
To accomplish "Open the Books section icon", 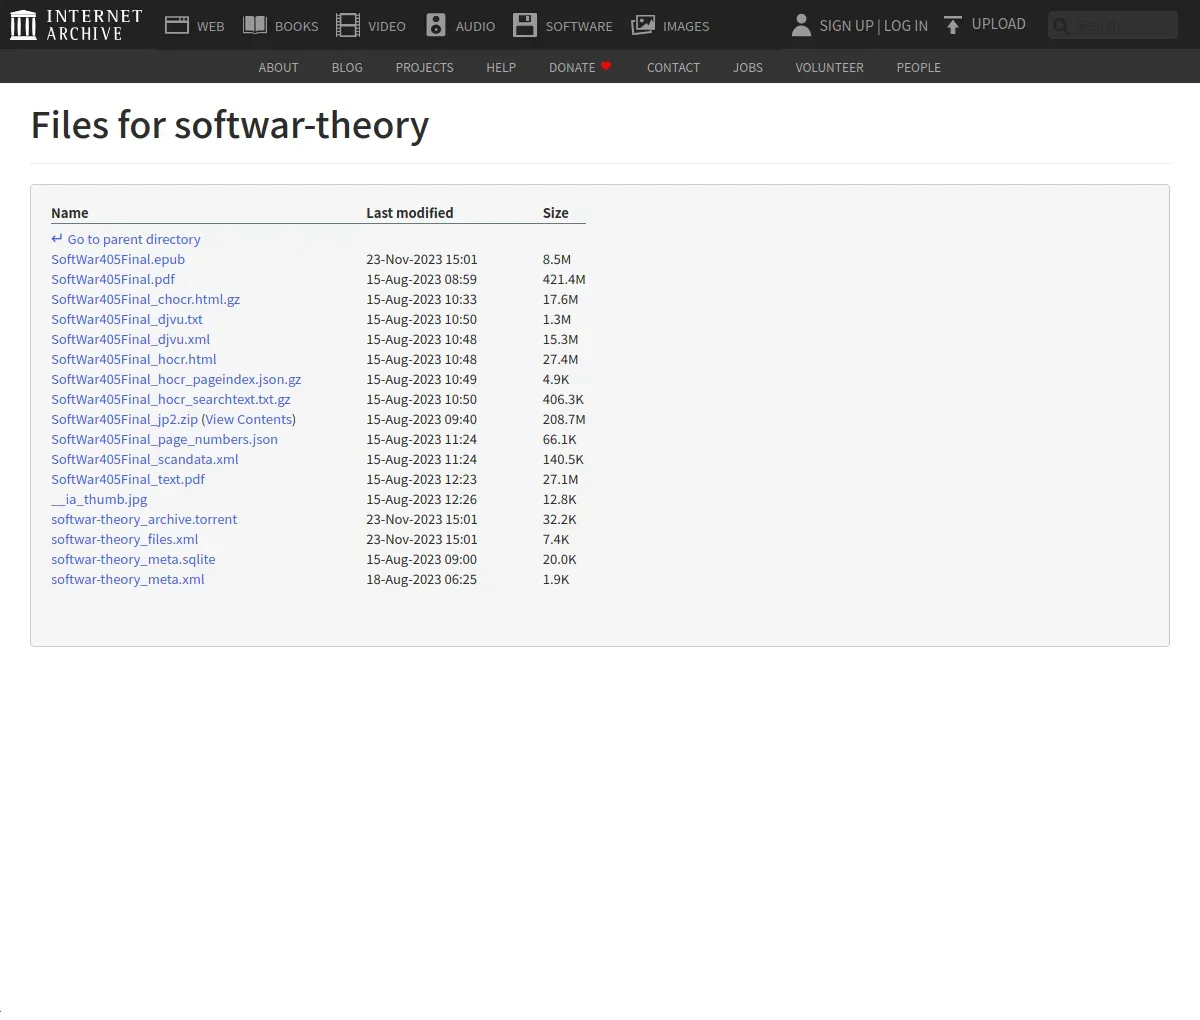I will point(255,25).
